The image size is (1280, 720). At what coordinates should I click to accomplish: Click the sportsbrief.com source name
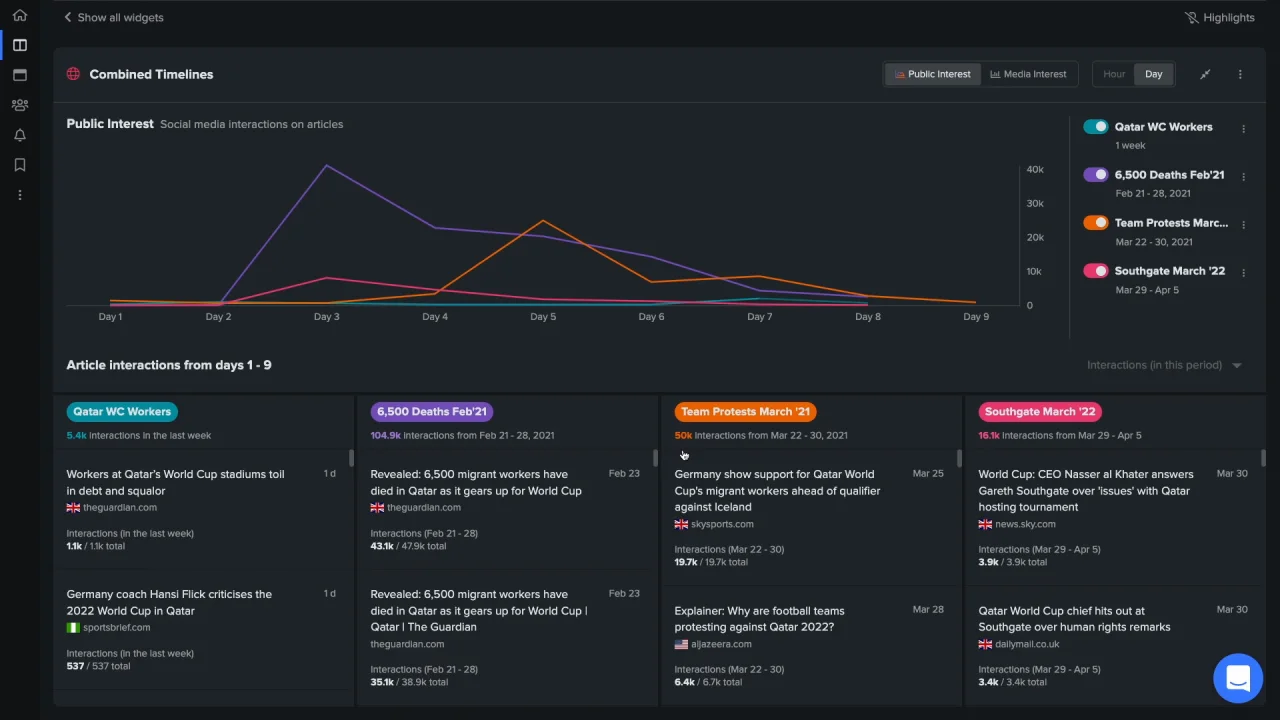point(117,628)
